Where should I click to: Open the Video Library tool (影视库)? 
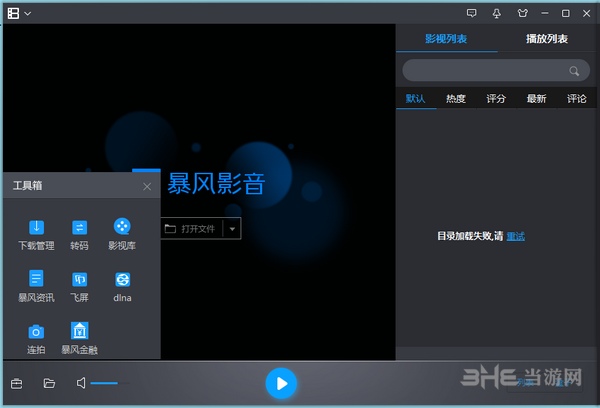[122, 234]
